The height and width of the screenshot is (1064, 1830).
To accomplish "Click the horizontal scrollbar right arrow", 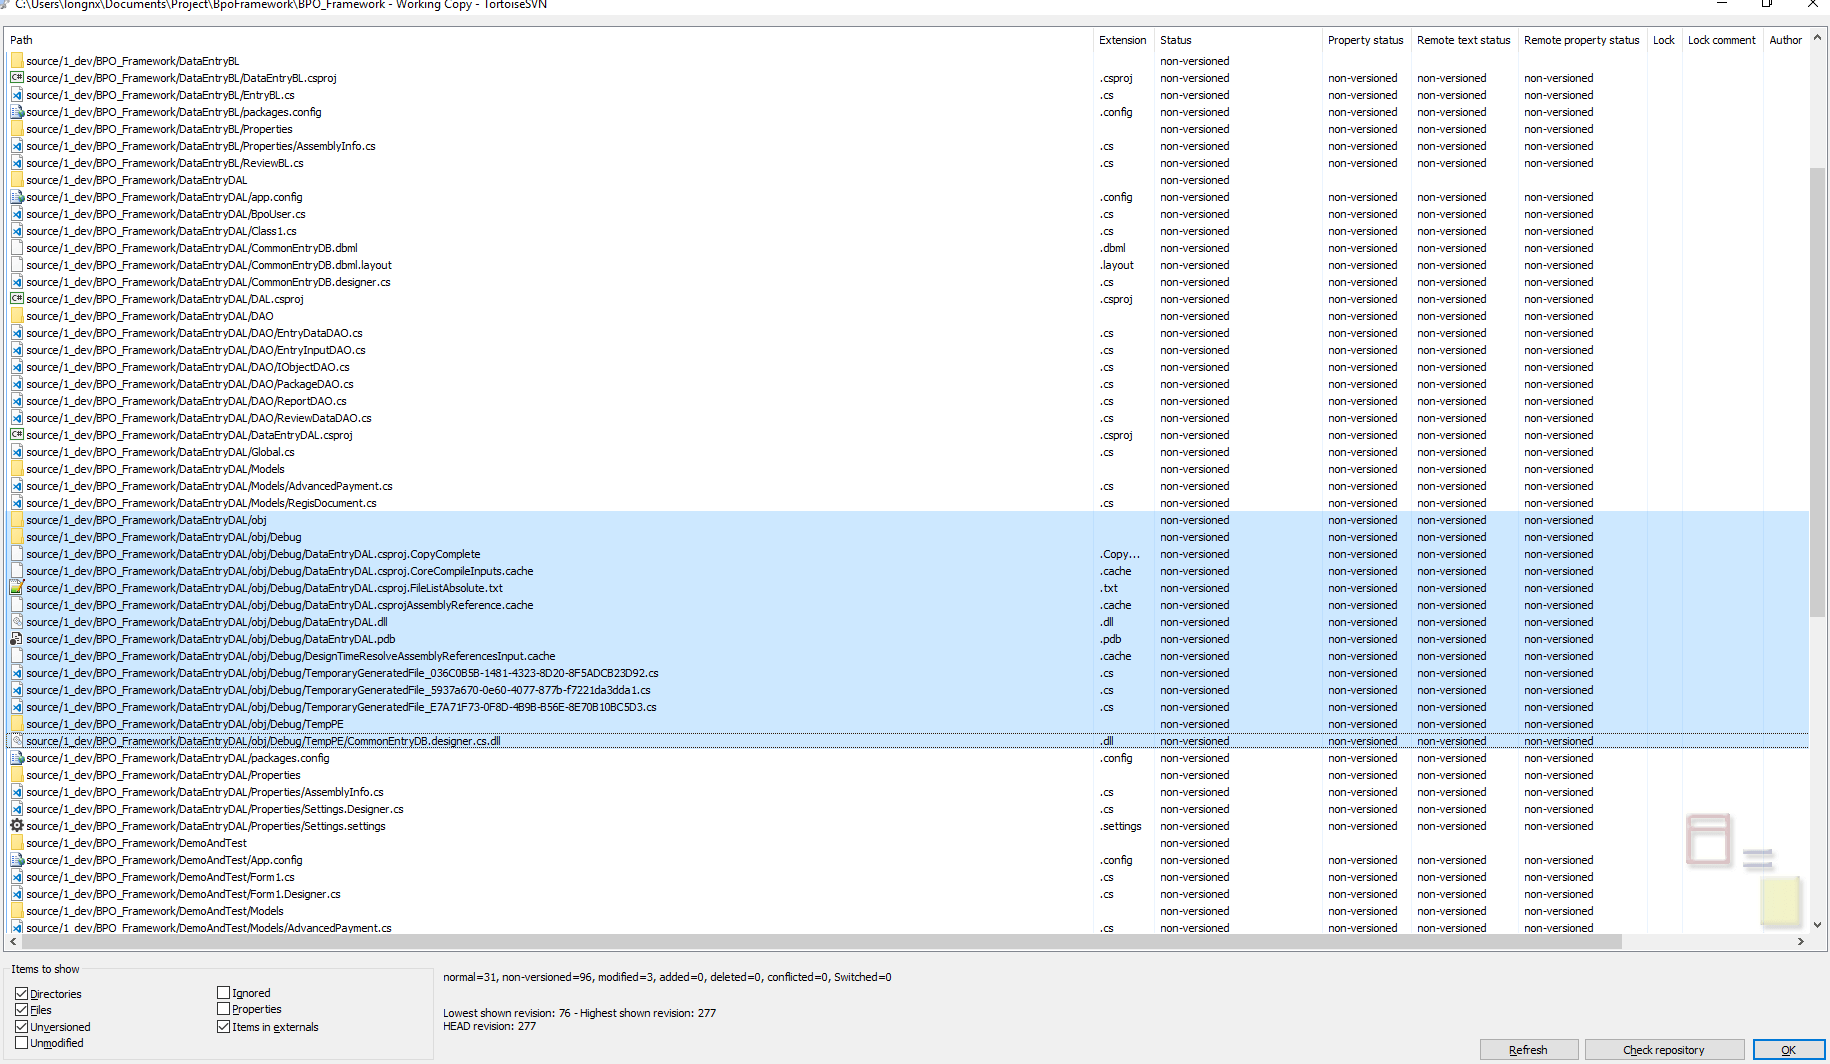I will 1801,942.
